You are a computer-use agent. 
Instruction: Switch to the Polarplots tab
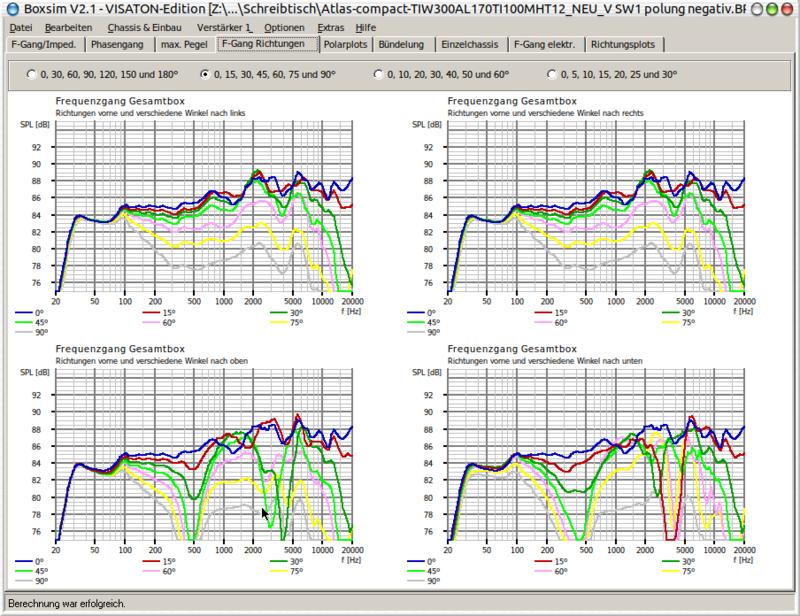pyautogui.click(x=346, y=45)
